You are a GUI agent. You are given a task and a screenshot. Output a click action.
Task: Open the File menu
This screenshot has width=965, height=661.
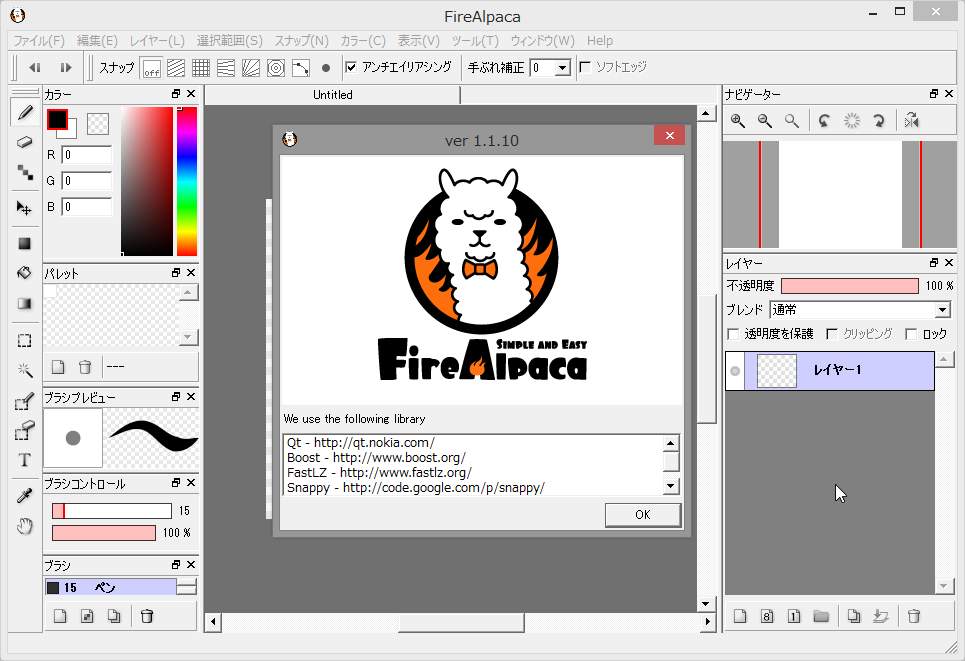pos(40,40)
